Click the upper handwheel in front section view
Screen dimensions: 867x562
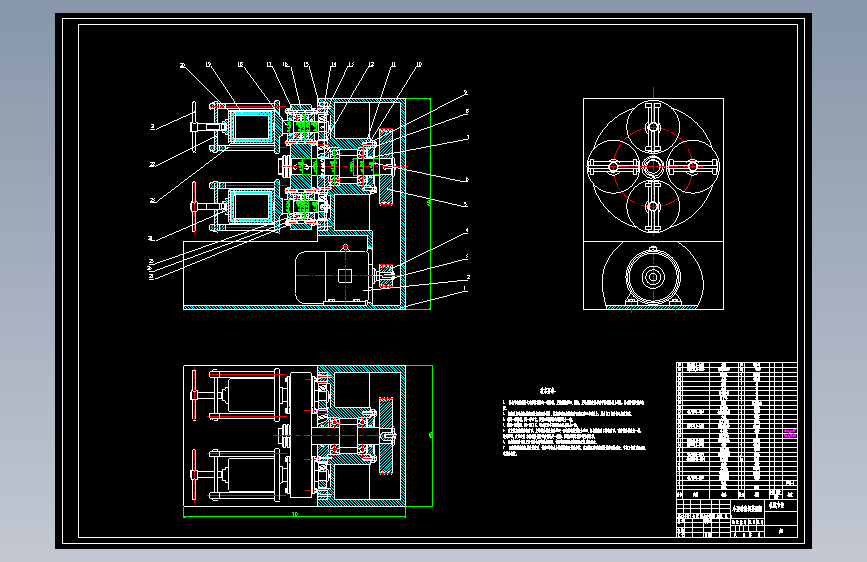(x=194, y=127)
